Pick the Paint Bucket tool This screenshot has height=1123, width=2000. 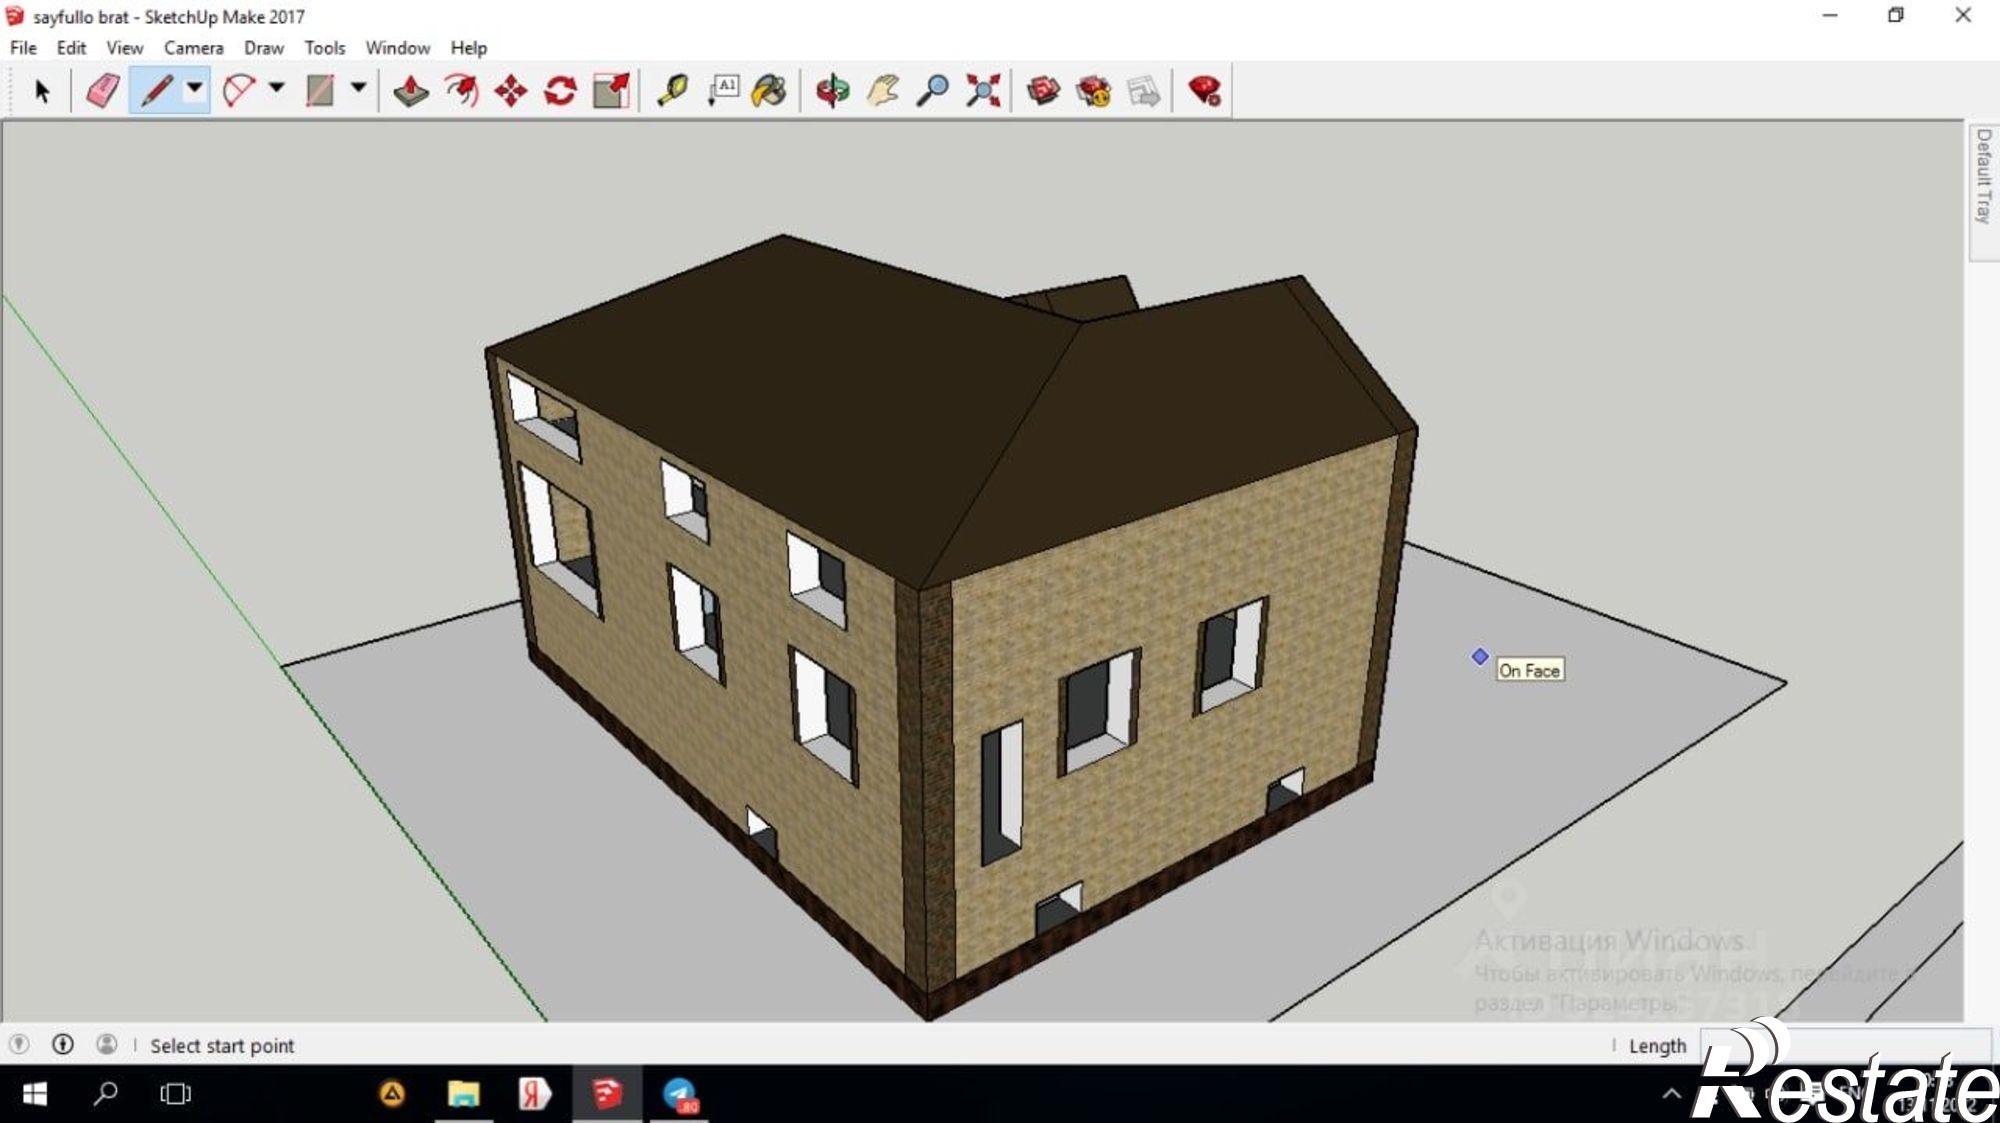tap(769, 91)
